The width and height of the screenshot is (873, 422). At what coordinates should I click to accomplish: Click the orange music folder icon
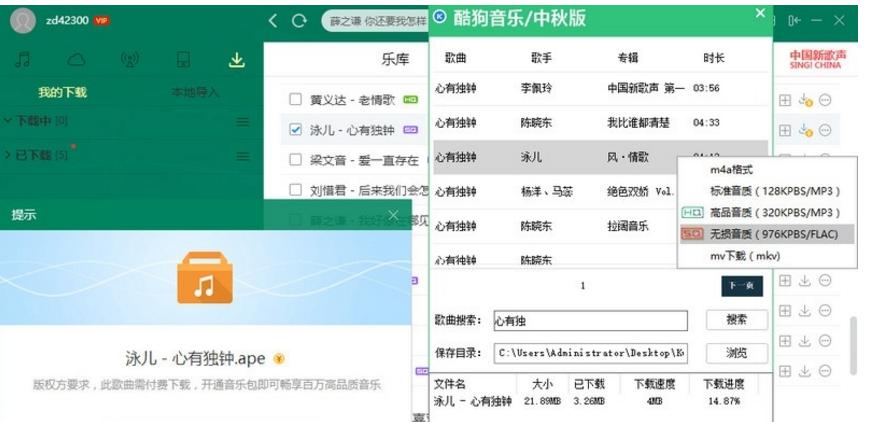tap(205, 278)
